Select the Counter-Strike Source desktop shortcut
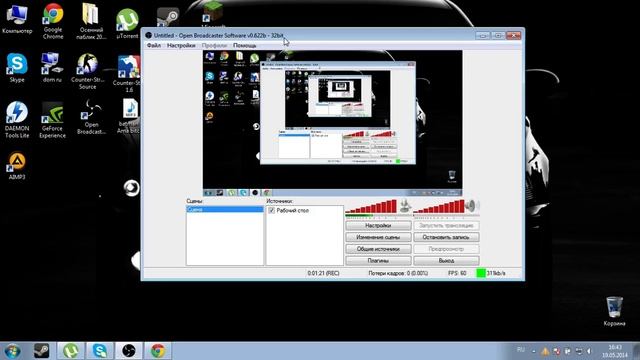Viewport: 640px width, 360px height. (87, 71)
